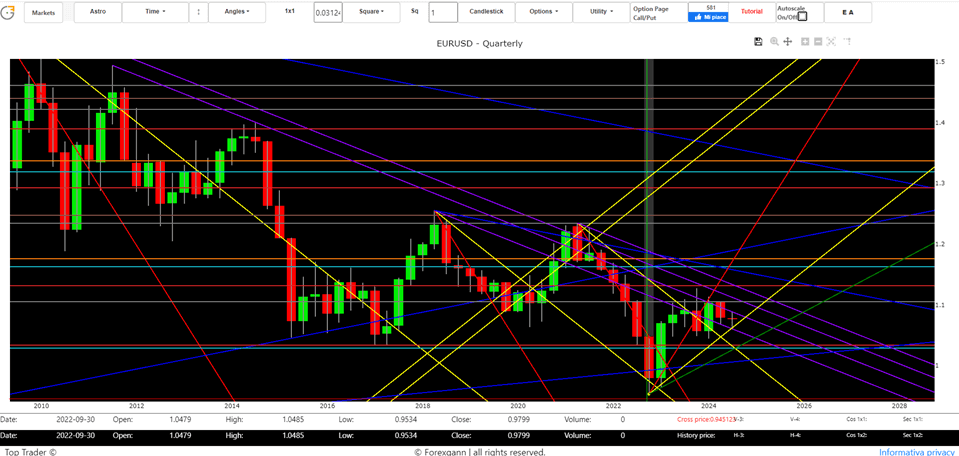Click the Candlestick button

[487, 12]
